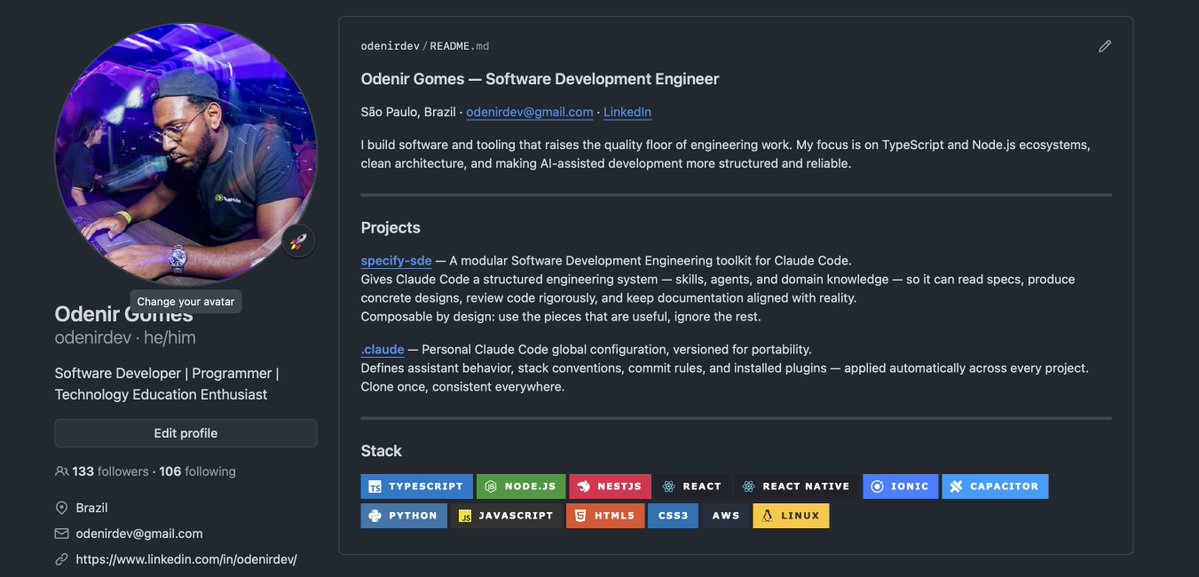The image size is (1199, 577).
Task: Open the README.md file link
Action: click(x=460, y=47)
